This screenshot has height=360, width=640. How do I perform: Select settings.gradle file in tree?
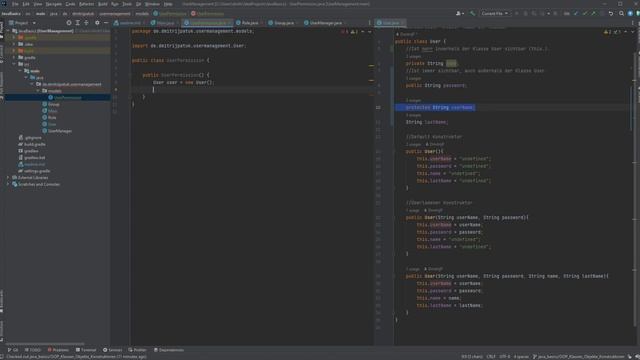[x=34, y=171]
